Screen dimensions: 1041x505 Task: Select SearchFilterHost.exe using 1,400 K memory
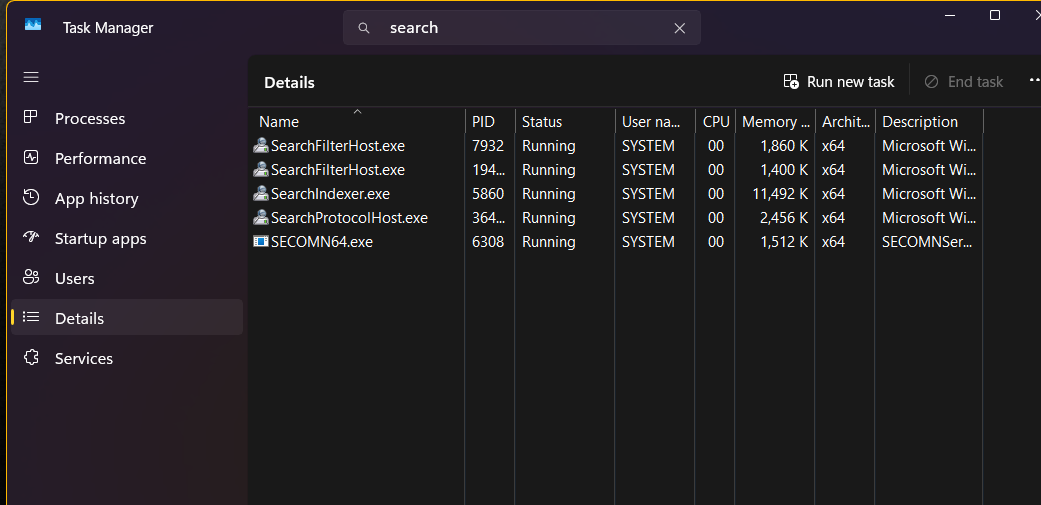(x=617, y=170)
